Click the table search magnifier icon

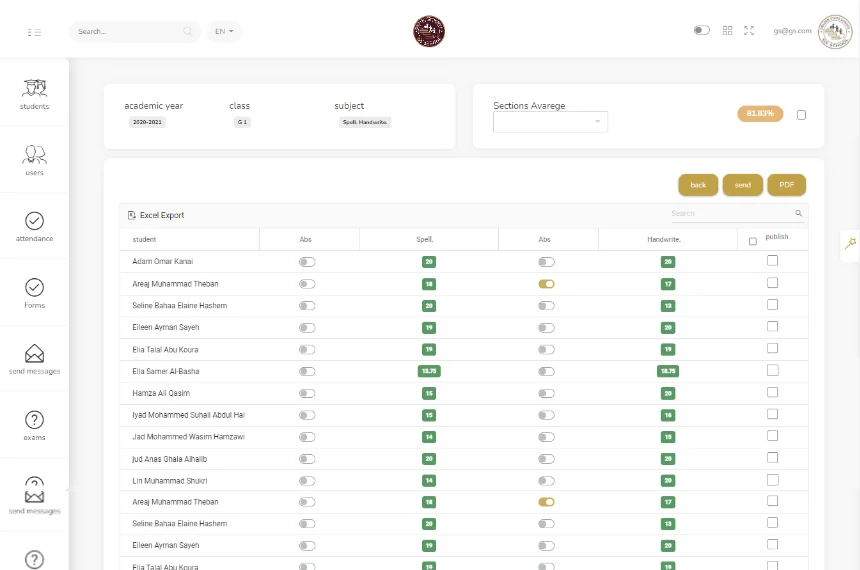(799, 213)
